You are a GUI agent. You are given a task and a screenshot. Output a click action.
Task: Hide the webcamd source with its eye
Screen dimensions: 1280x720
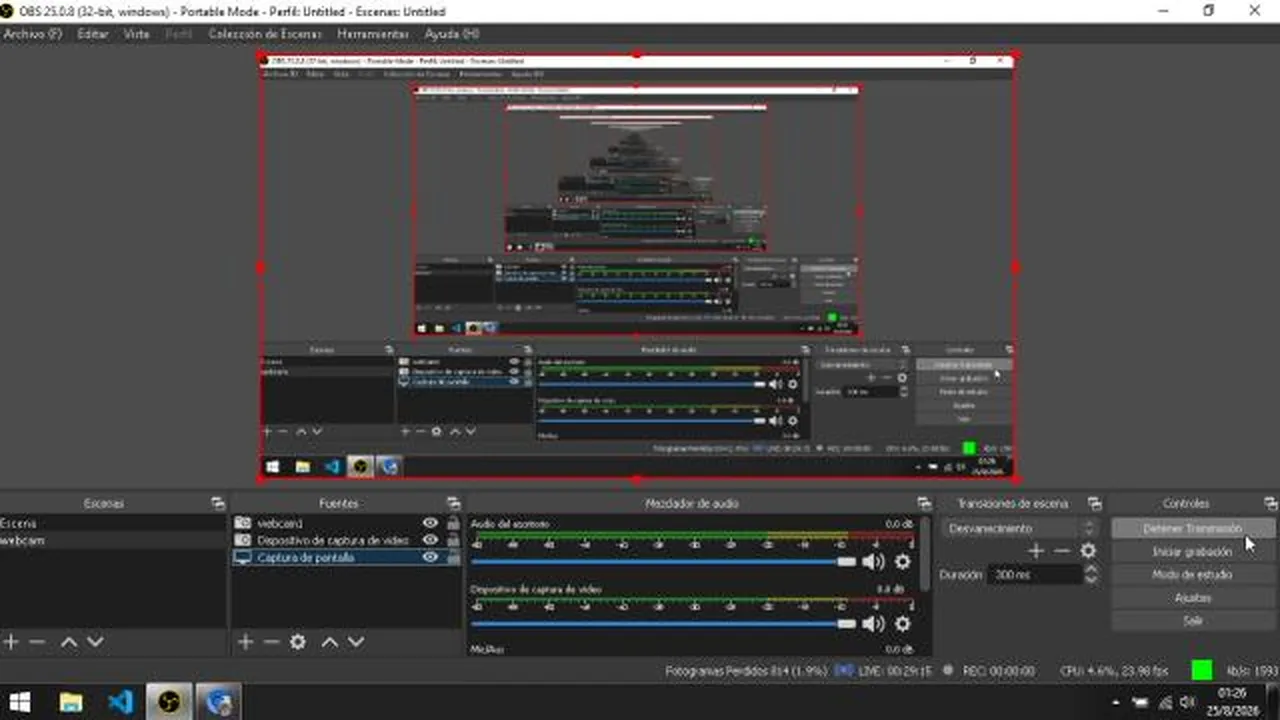tap(431, 523)
